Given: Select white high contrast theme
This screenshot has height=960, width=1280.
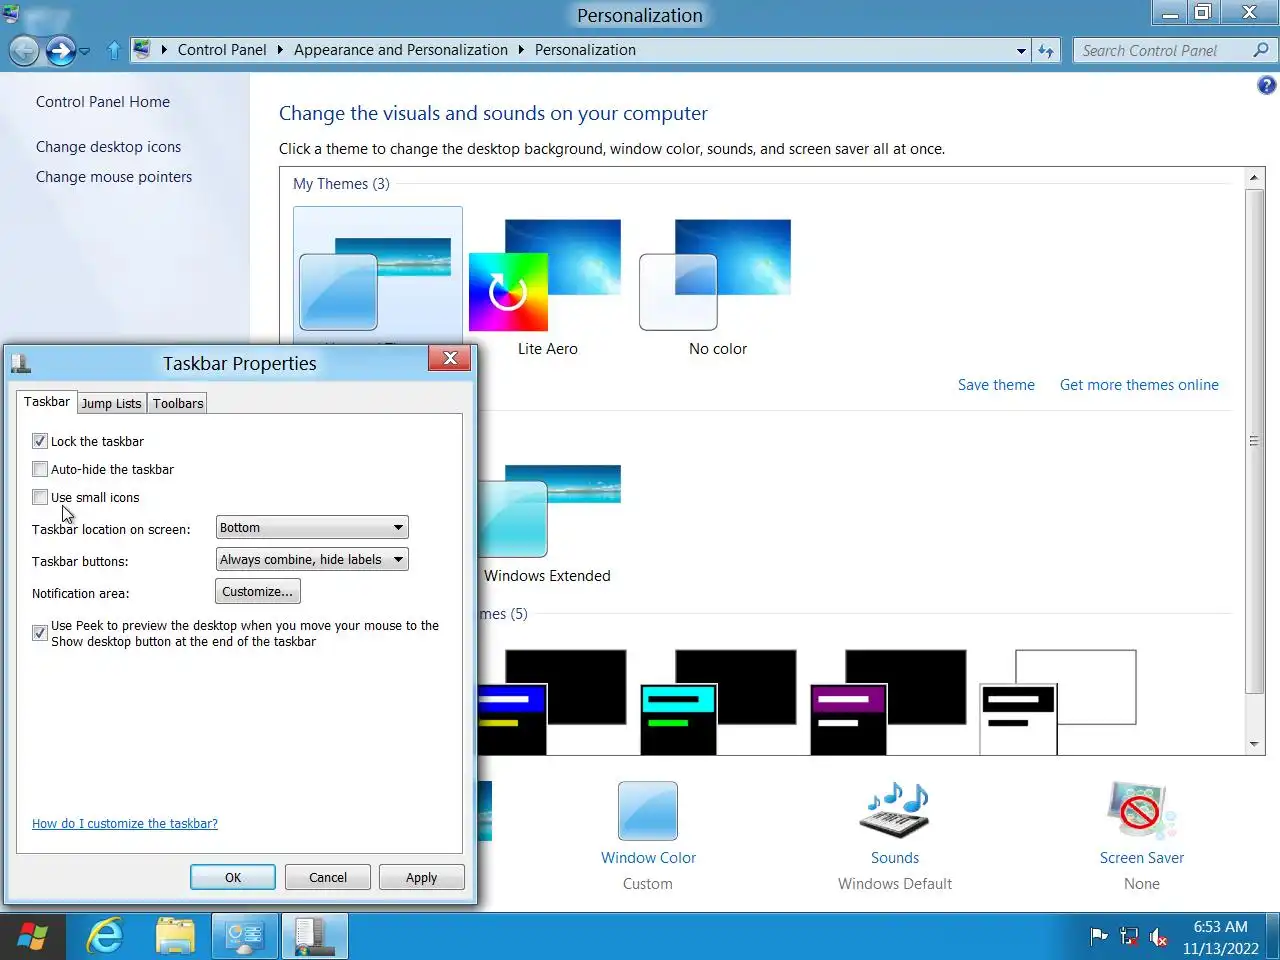Looking at the screenshot, I should tap(1058, 702).
